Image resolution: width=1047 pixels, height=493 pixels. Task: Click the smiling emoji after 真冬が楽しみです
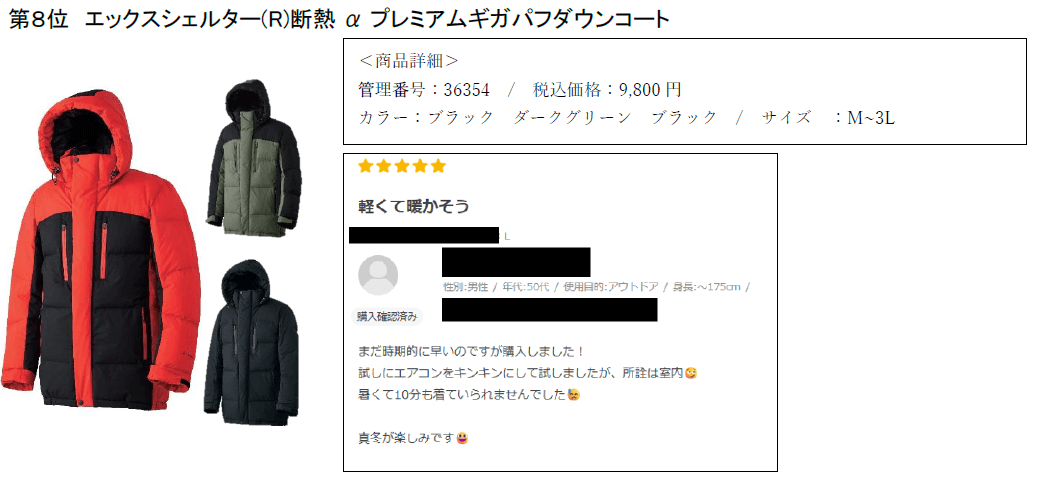point(462,439)
